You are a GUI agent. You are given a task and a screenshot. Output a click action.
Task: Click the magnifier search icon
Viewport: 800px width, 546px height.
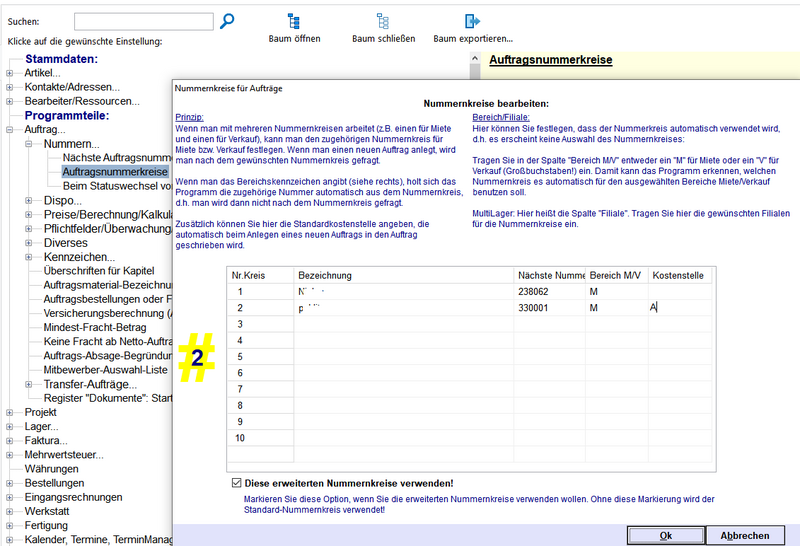[x=227, y=21]
